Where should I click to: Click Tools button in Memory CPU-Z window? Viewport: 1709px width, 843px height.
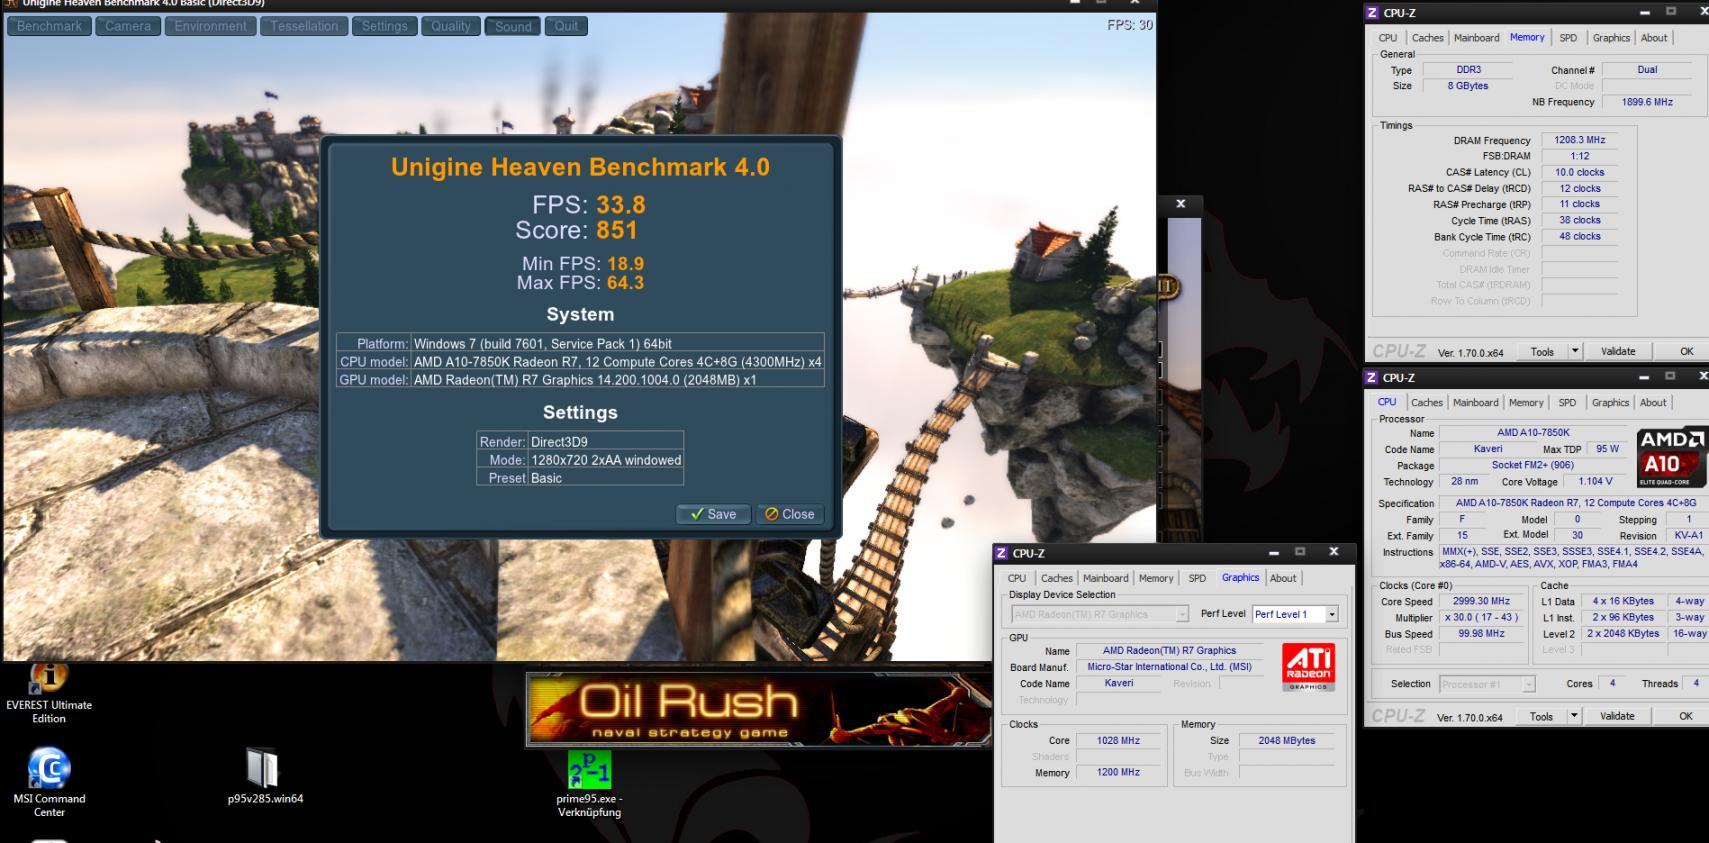tap(1542, 351)
